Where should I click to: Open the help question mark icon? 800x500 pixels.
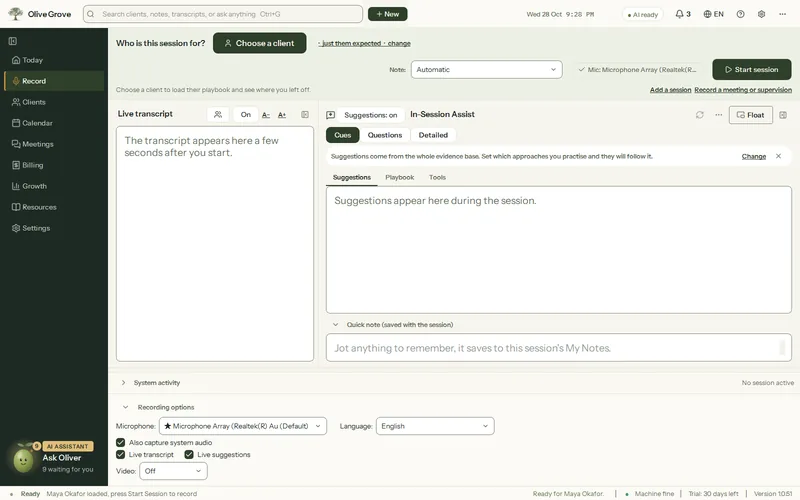click(740, 14)
